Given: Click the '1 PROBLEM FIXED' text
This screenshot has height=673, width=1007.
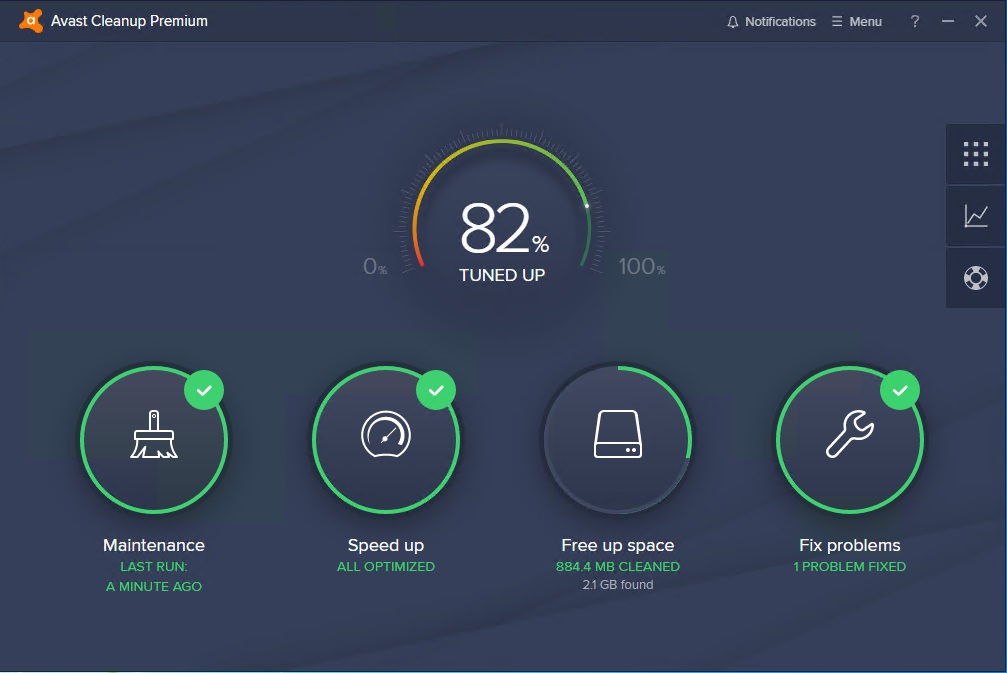Looking at the screenshot, I should pyautogui.click(x=850, y=566).
